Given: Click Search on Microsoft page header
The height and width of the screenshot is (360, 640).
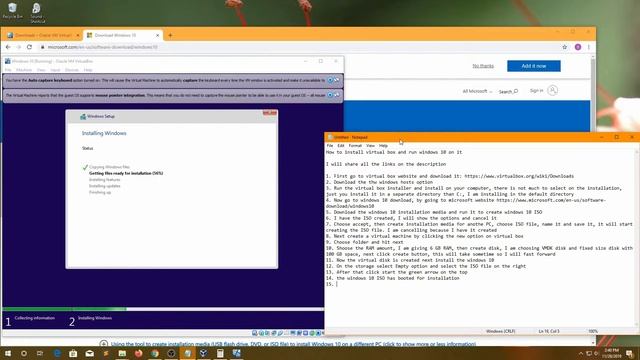Looking at the screenshot, I should point(508,91).
